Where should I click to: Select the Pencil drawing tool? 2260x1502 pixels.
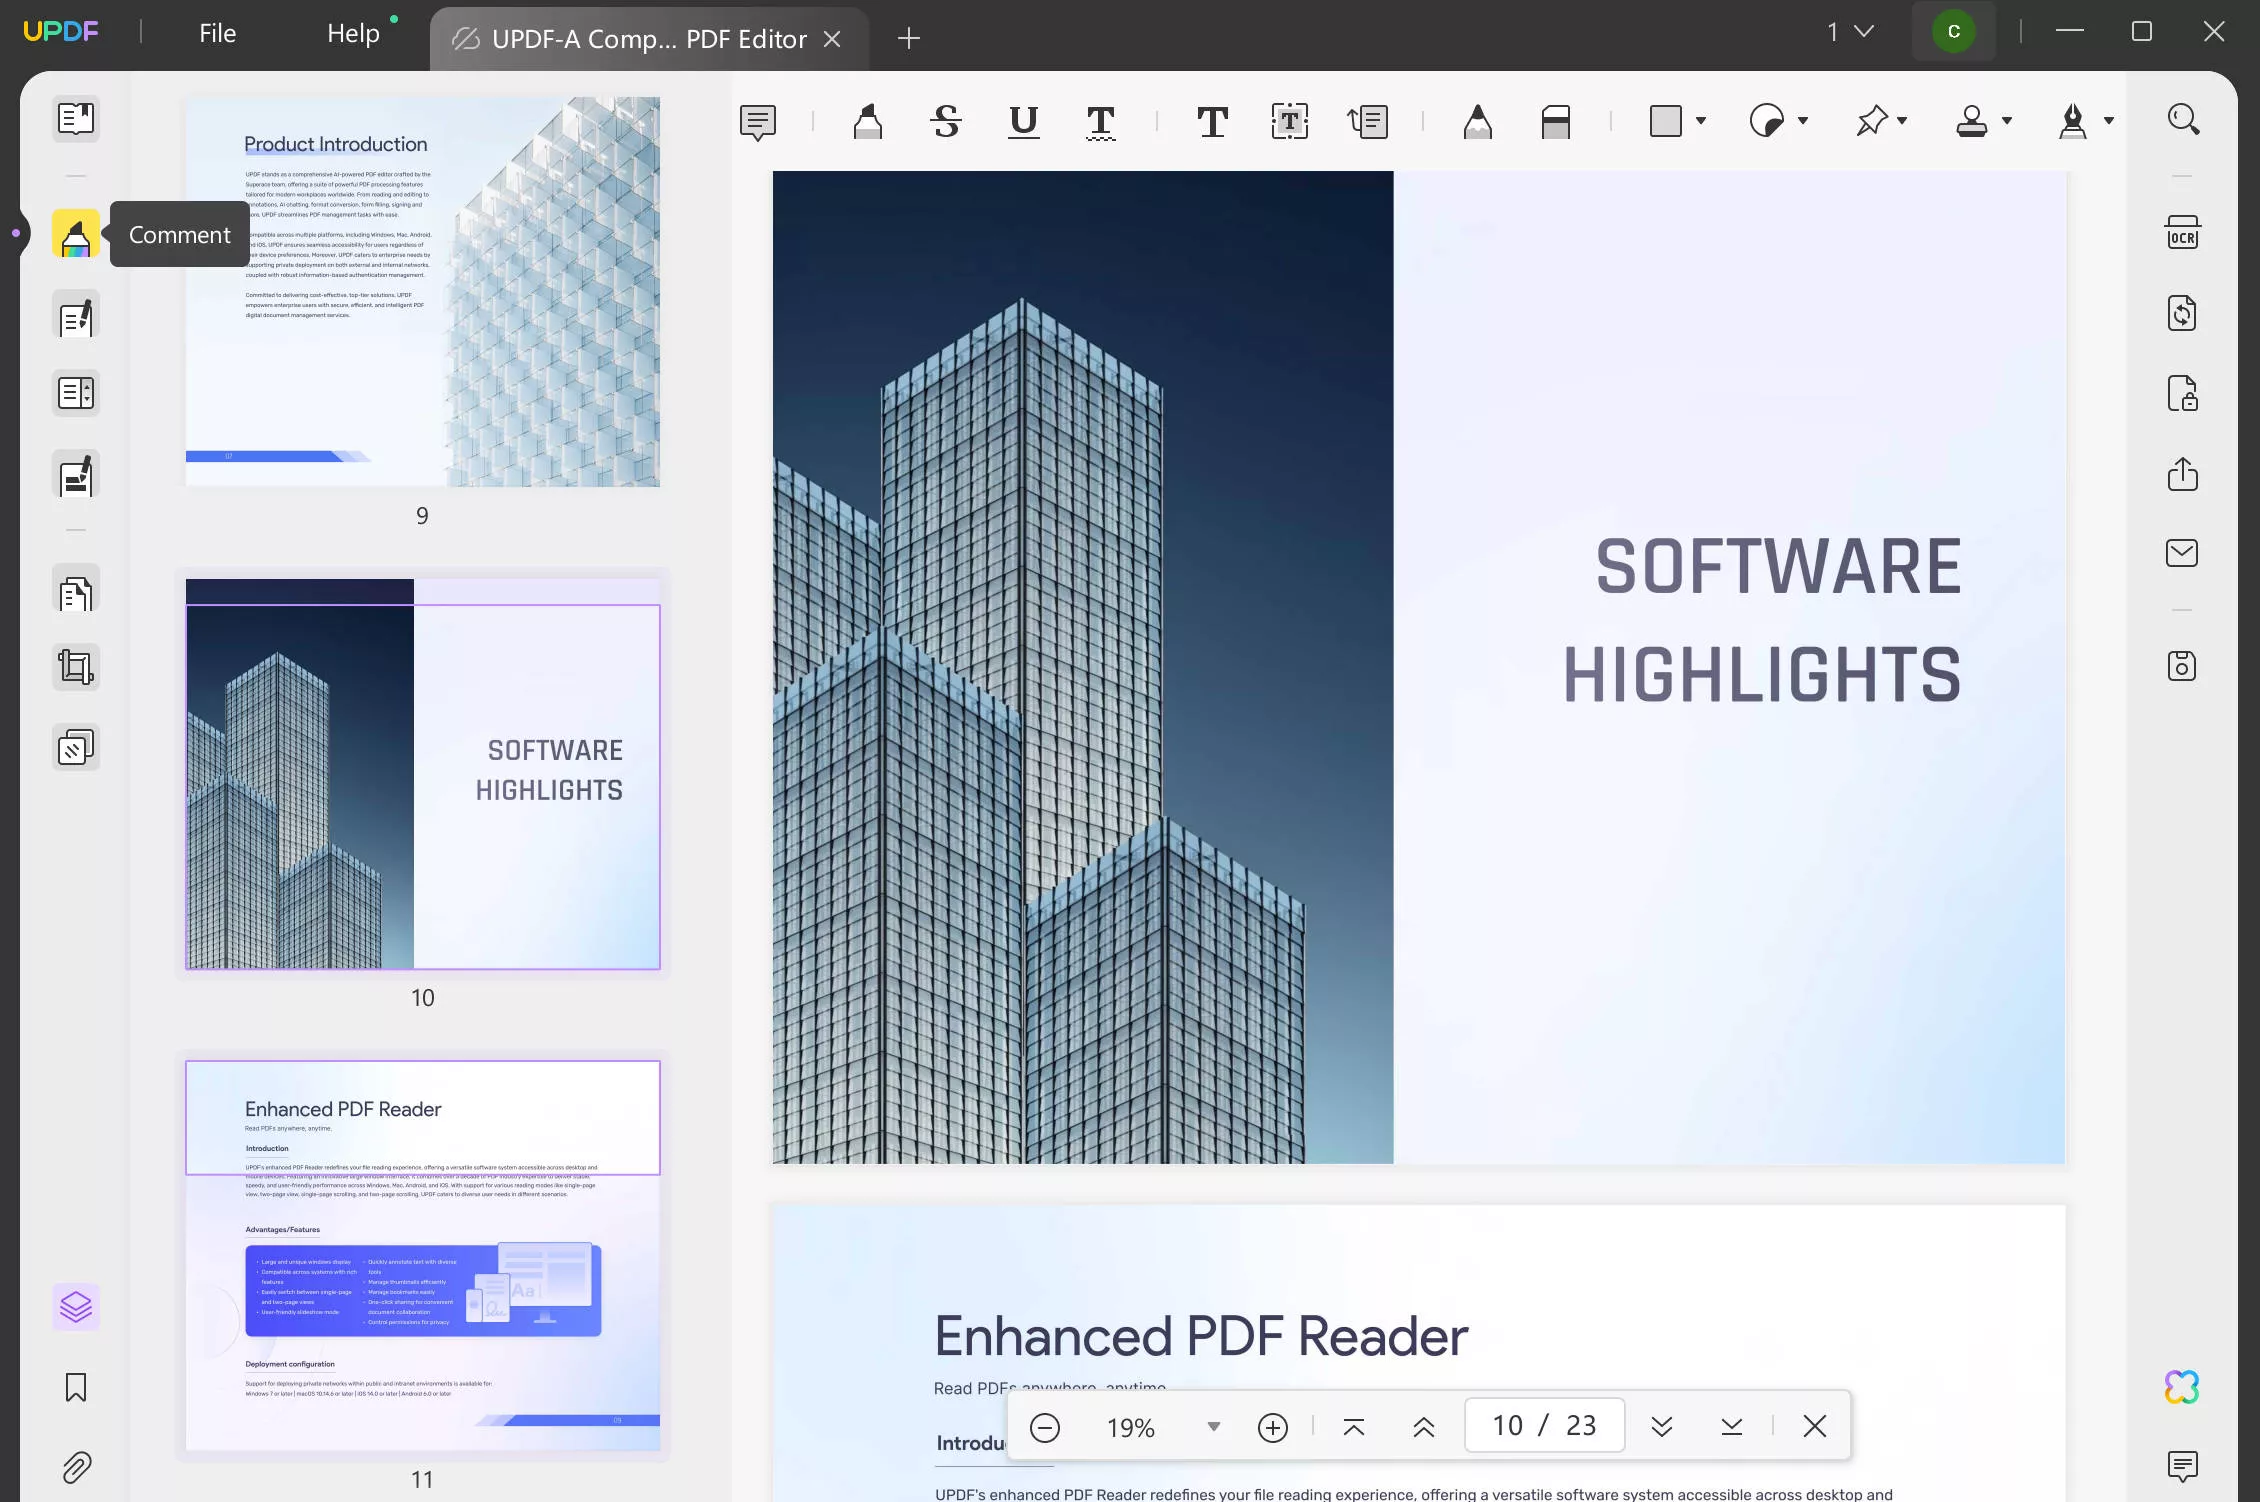[1478, 122]
